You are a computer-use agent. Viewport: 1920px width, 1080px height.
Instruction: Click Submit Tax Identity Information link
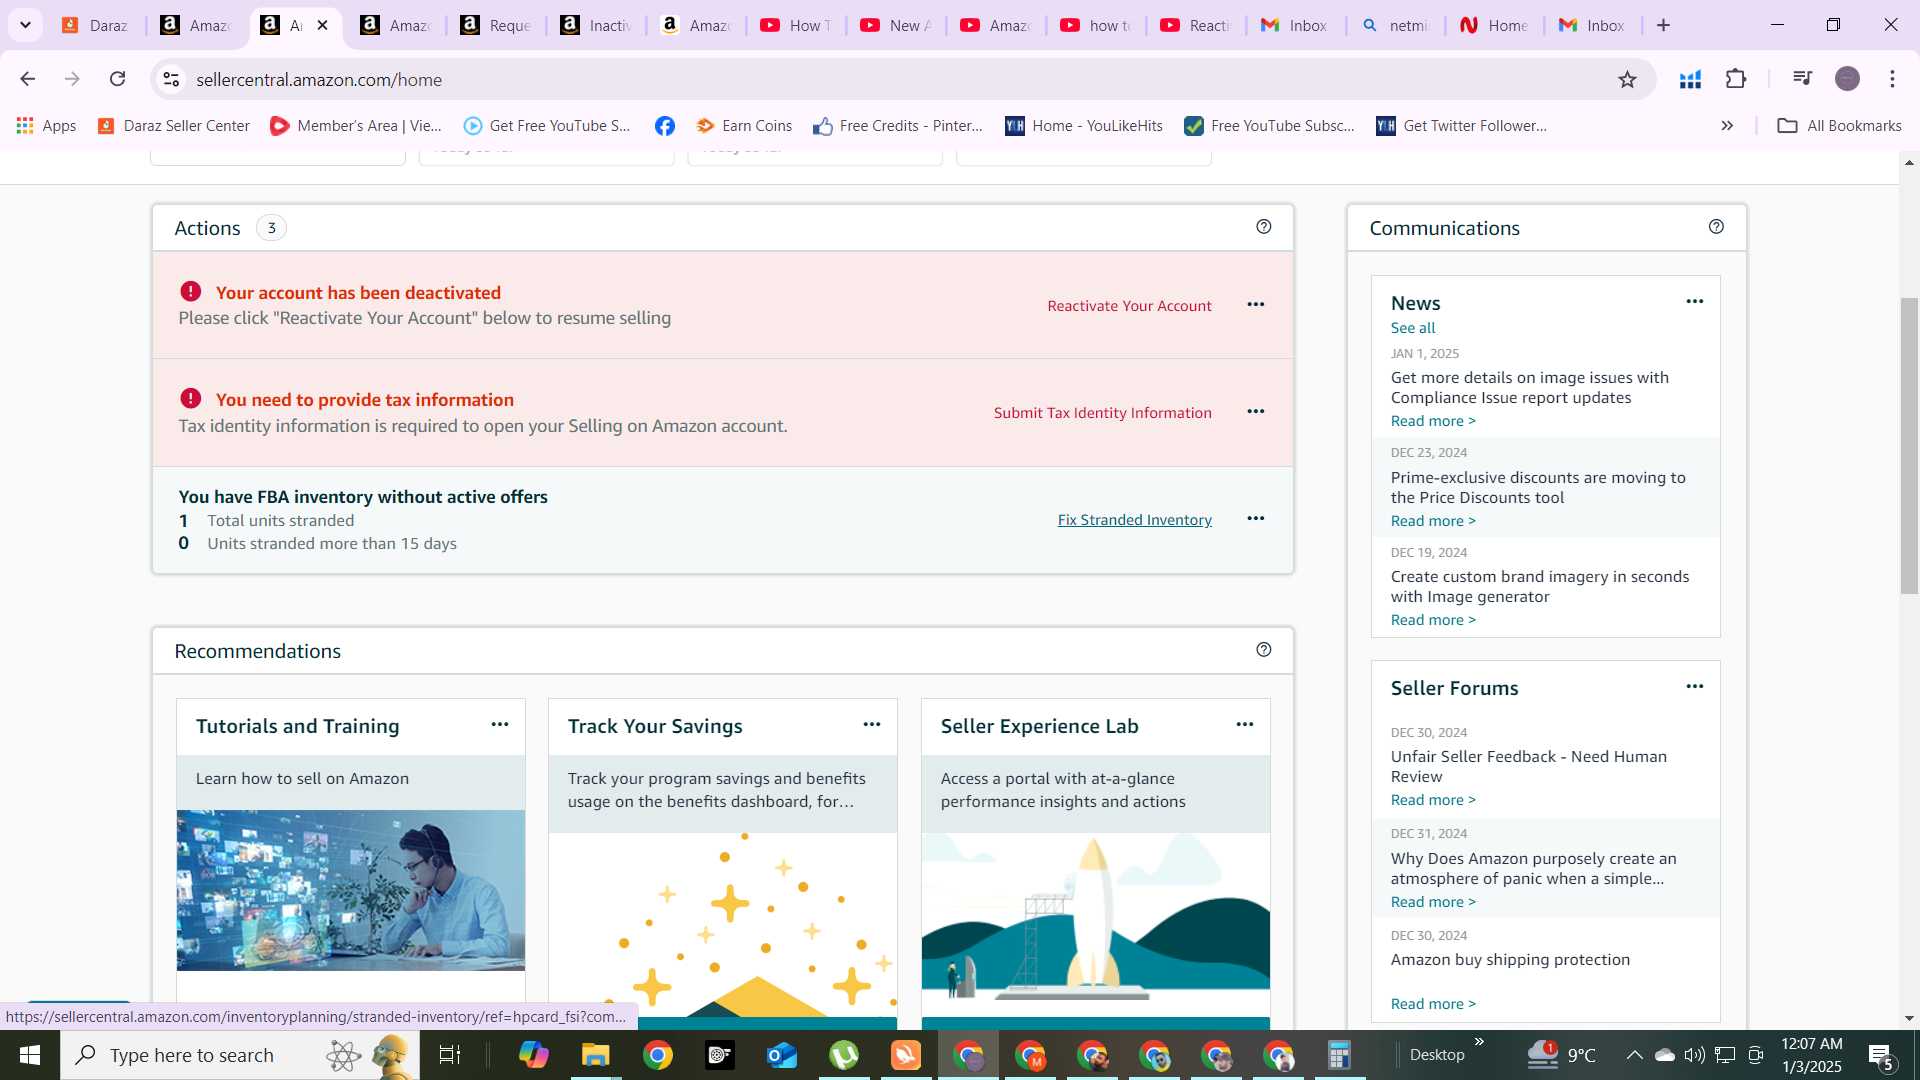(1102, 413)
